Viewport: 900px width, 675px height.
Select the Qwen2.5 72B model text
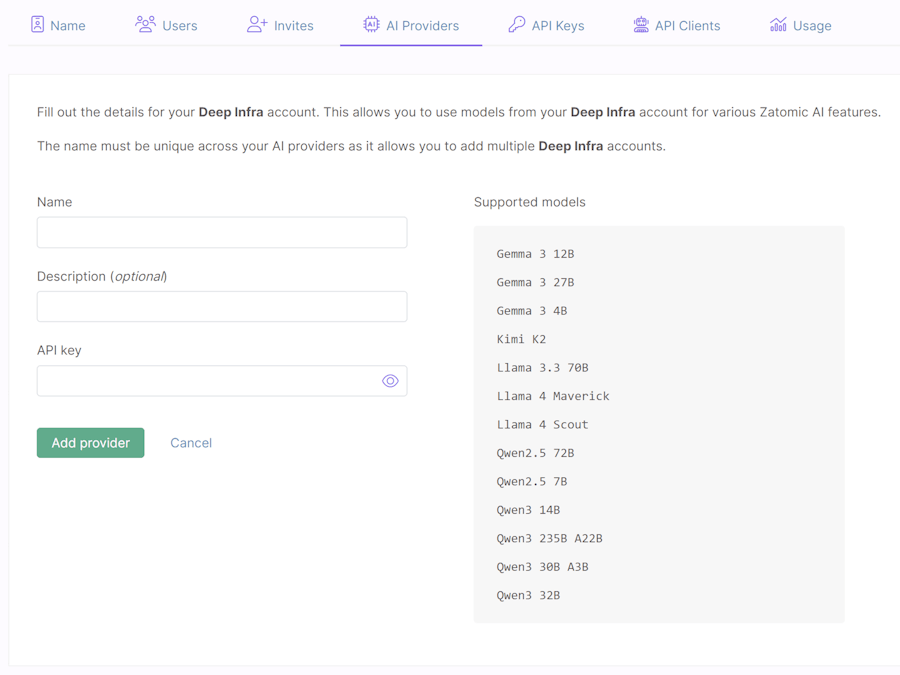(536, 453)
